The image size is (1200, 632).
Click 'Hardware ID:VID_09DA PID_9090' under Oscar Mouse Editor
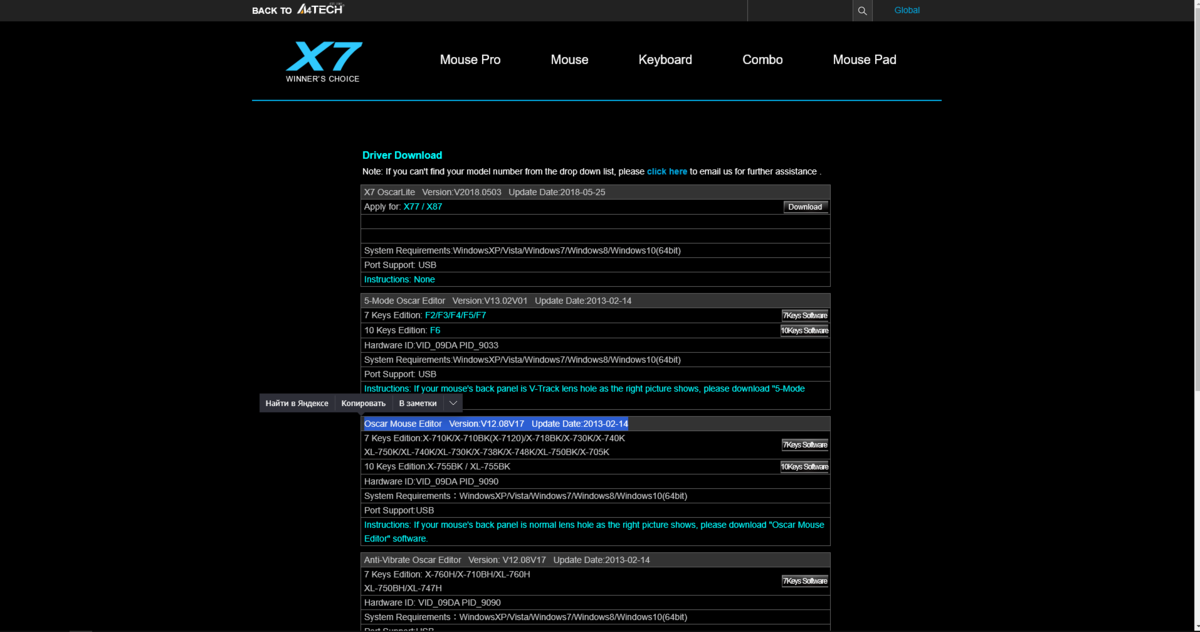pos(431,481)
